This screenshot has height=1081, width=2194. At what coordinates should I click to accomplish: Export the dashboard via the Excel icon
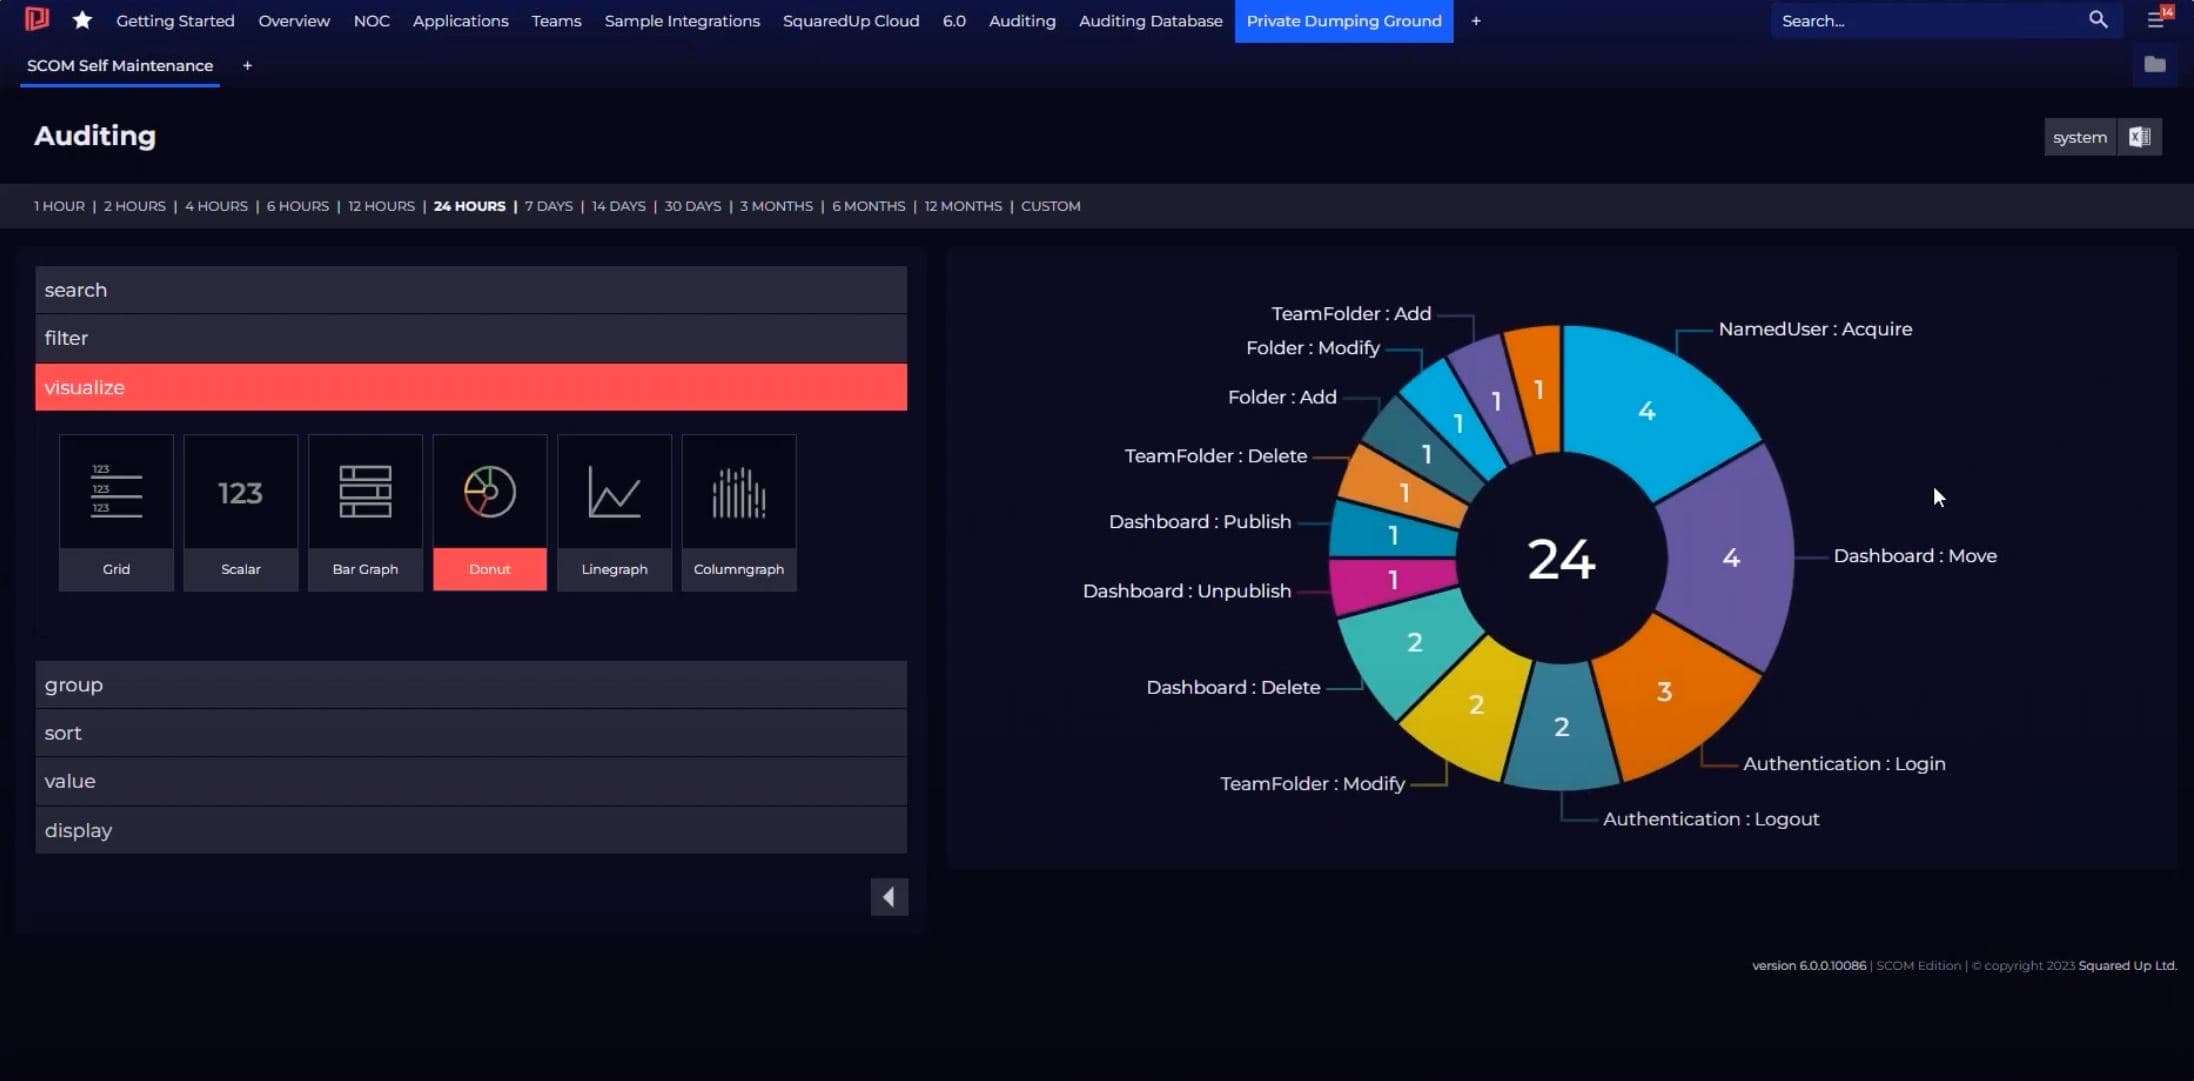click(2140, 137)
